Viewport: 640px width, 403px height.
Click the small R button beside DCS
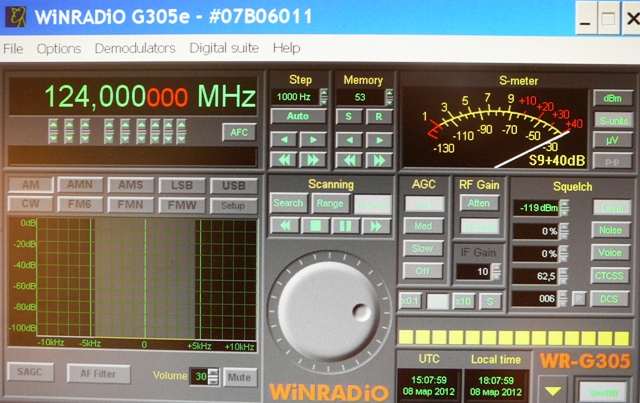pyautogui.click(x=578, y=299)
